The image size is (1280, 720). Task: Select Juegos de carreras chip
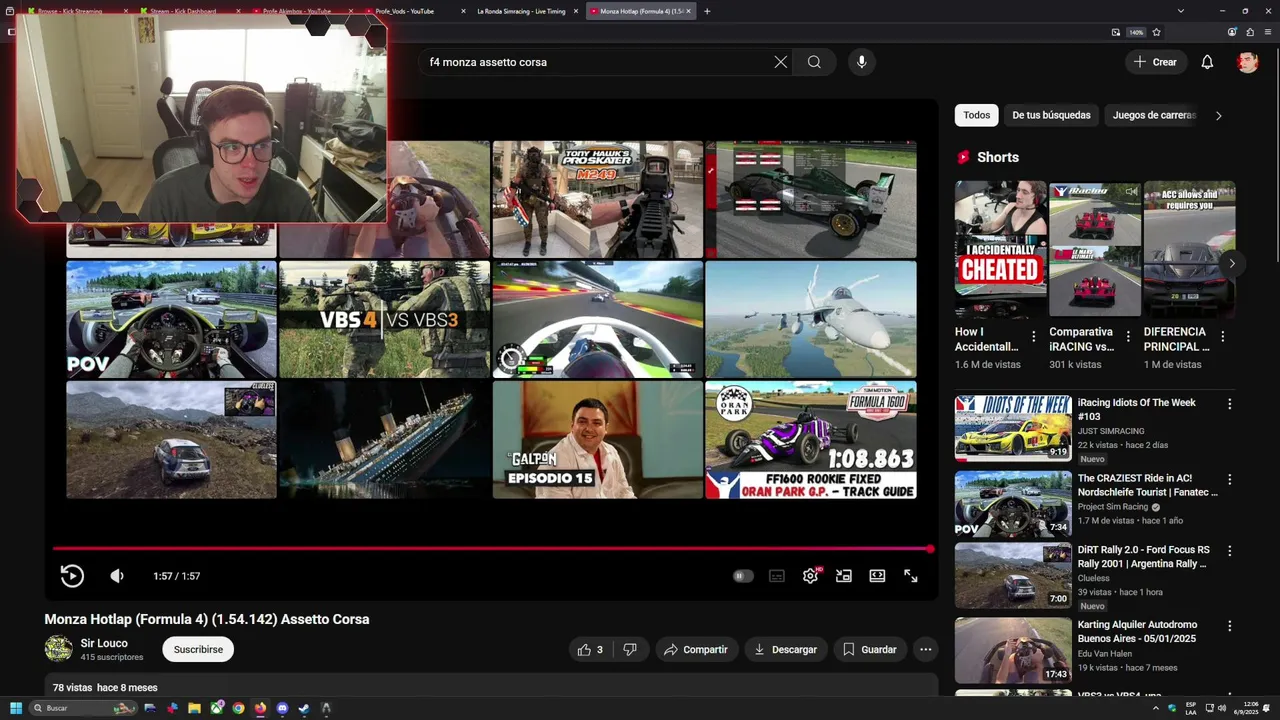point(1154,115)
